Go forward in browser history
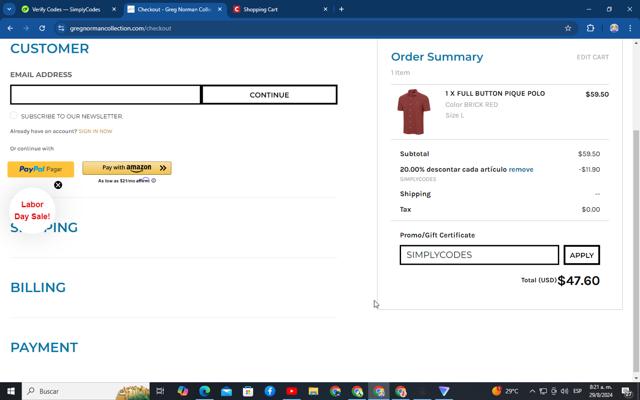 click(x=26, y=28)
